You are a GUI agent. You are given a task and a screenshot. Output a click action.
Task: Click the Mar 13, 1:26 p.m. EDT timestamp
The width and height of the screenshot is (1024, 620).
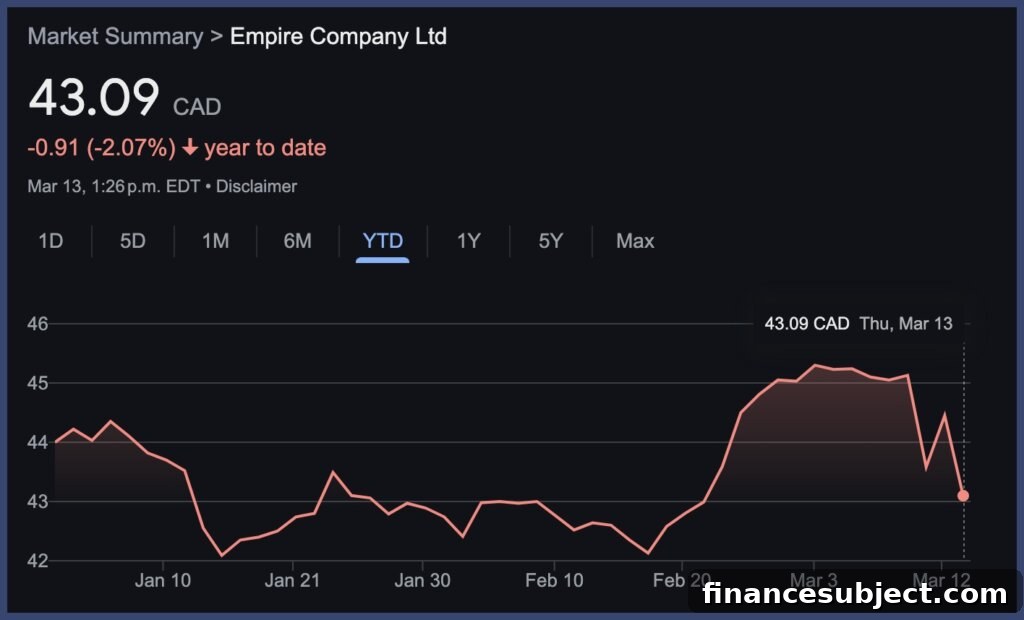click(x=114, y=186)
